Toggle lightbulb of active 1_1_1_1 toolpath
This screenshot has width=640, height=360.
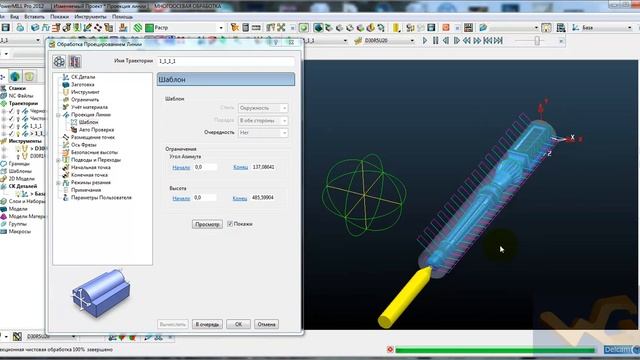pos(18,133)
